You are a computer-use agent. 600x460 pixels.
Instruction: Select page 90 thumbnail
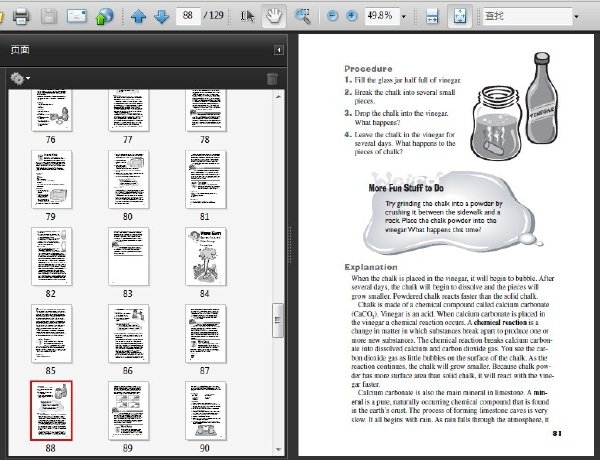[x=205, y=411]
